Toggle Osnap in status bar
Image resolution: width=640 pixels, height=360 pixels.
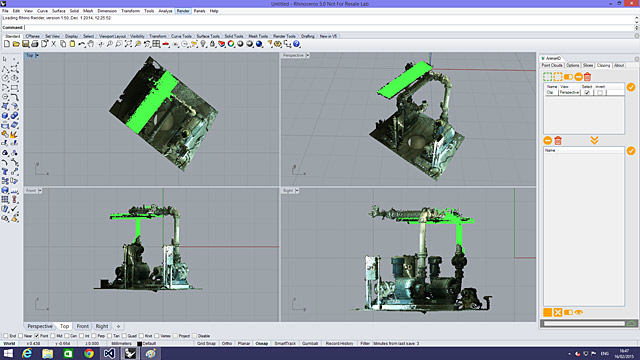point(262,344)
